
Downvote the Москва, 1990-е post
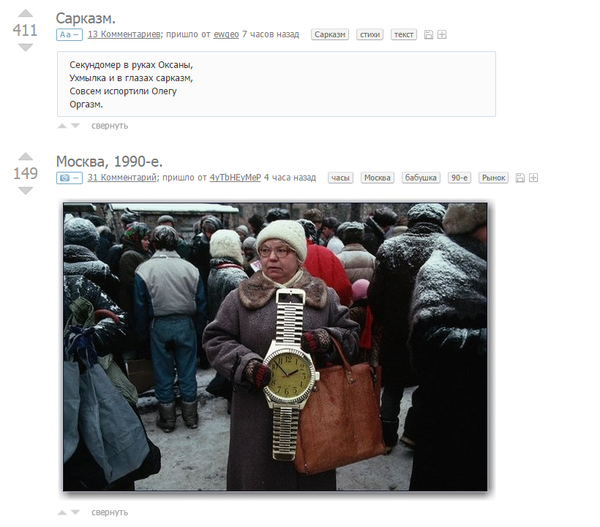[x=26, y=191]
